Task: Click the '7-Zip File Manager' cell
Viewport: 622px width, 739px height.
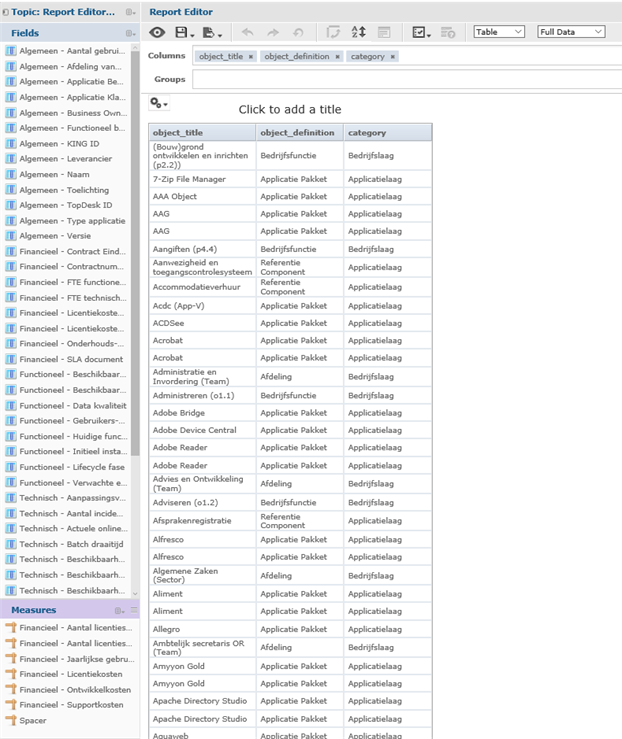Action: (202, 179)
